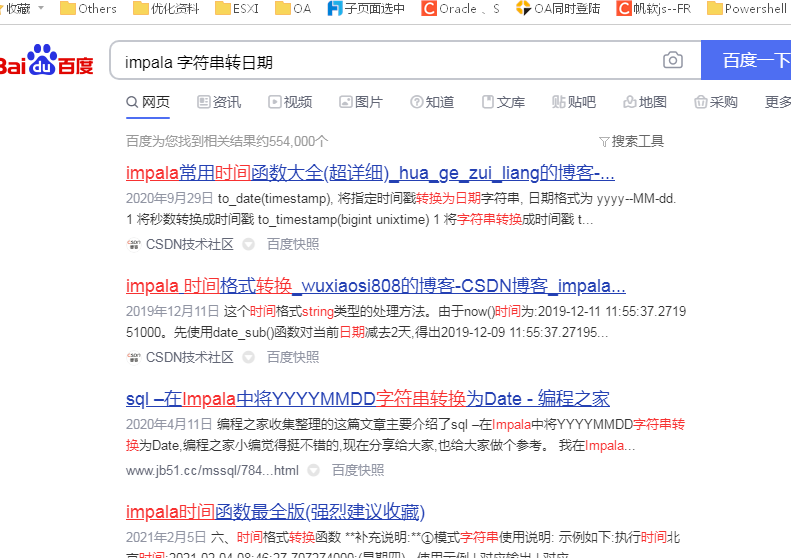Image resolution: width=791 pixels, height=558 pixels.
Task: Open the Others bookmark folder
Action: click(x=88, y=9)
